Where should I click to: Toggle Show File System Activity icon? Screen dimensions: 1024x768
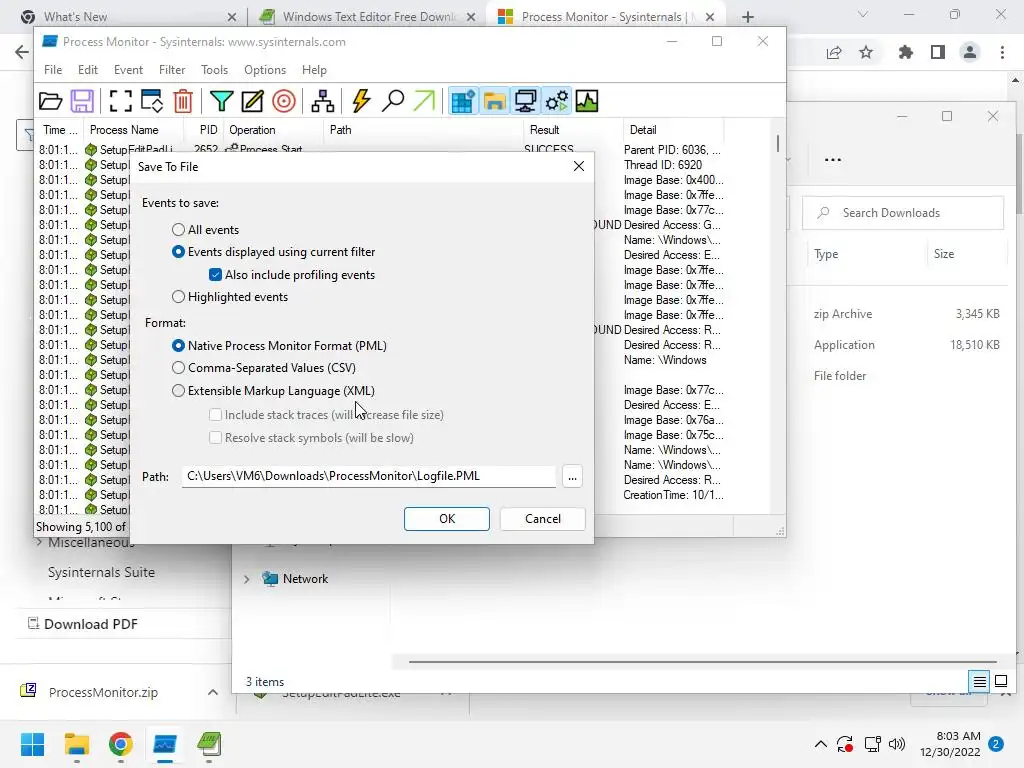tap(494, 101)
